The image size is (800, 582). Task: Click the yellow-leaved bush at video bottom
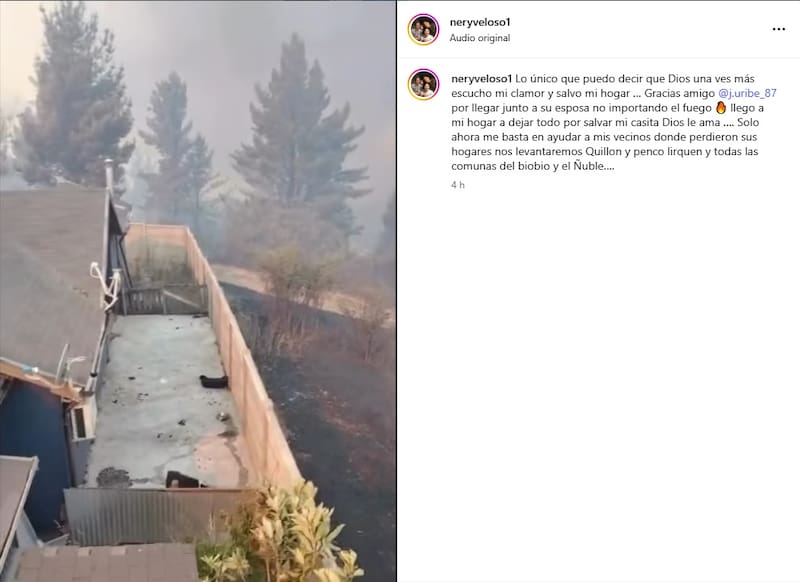286,536
